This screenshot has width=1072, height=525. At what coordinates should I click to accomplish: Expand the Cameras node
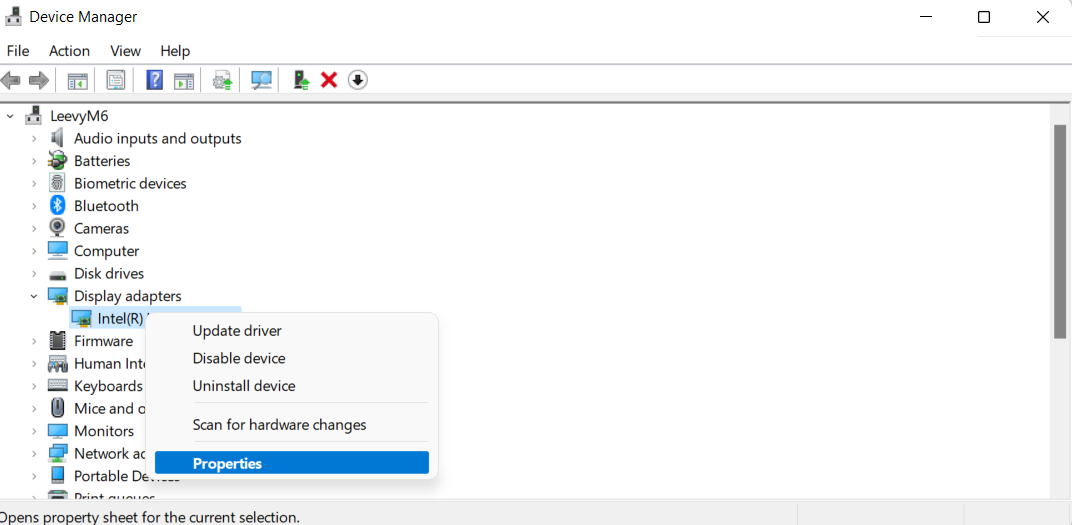coord(34,228)
